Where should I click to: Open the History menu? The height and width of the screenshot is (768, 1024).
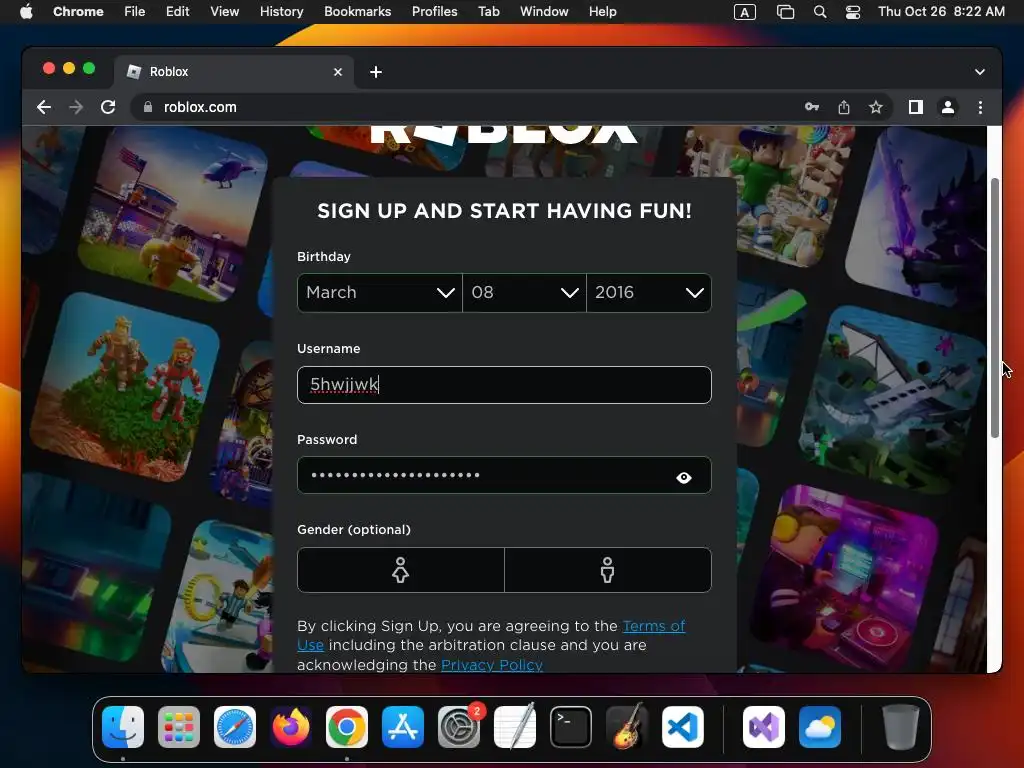281,12
